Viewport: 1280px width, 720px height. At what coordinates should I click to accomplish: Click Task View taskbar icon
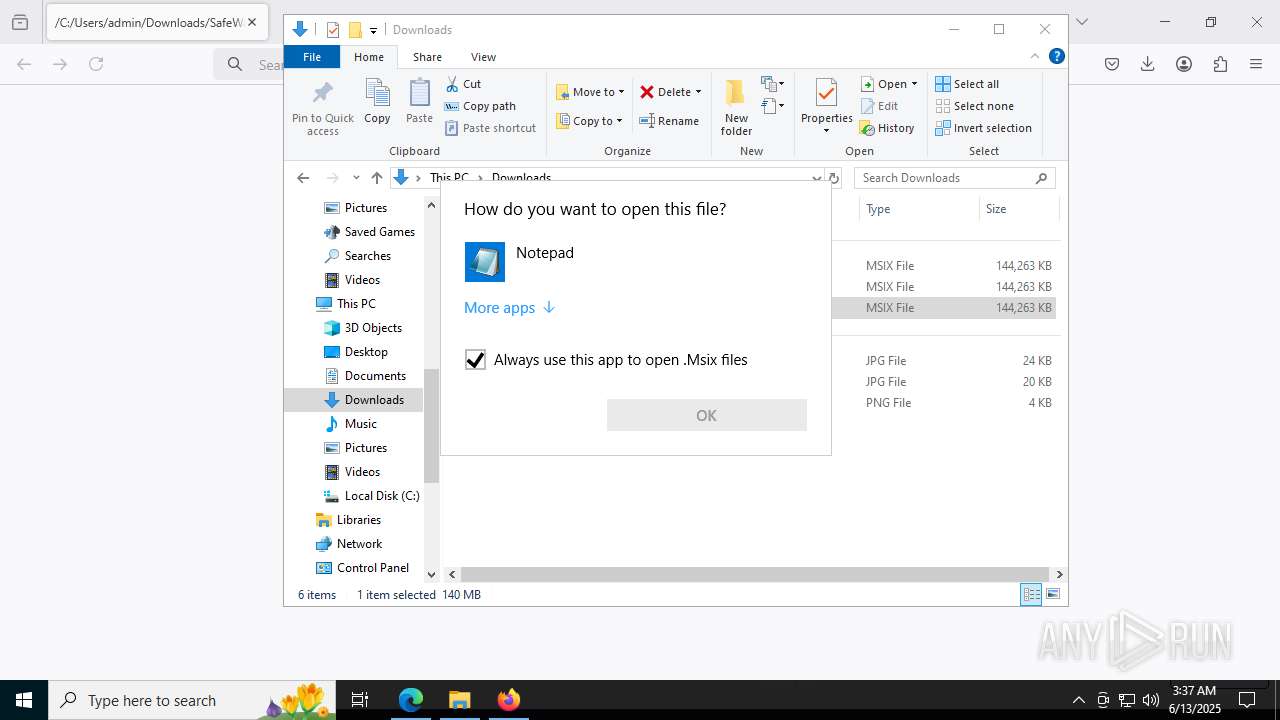pos(361,700)
